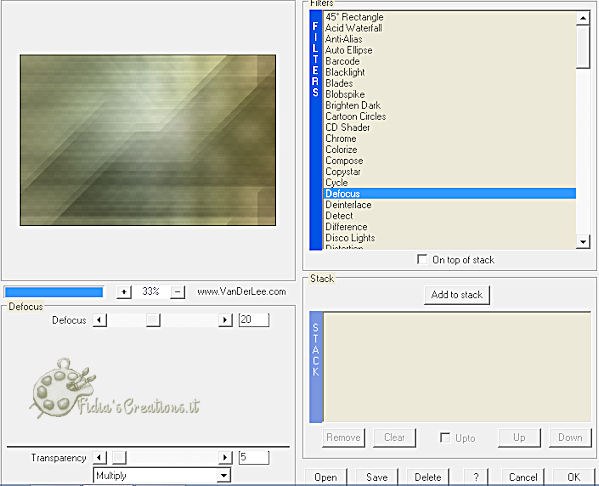This screenshot has width=599, height=486.
Task: Enable the On top of stack checkbox
Action: click(x=422, y=259)
